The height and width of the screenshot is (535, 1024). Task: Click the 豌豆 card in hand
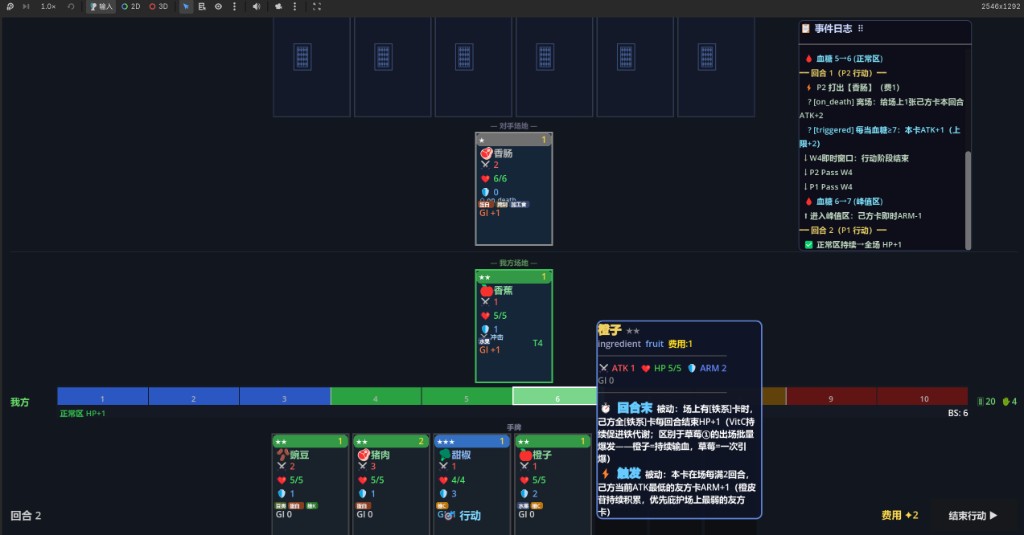pyautogui.click(x=310, y=485)
